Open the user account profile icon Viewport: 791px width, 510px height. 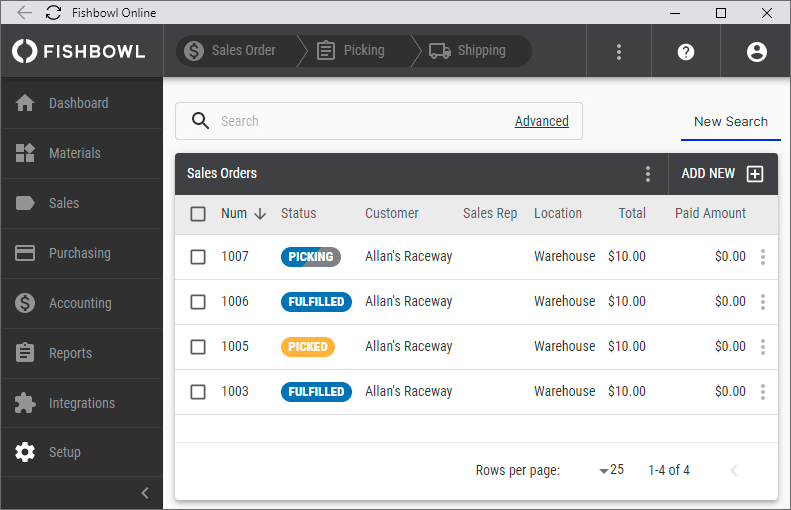pos(756,51)
